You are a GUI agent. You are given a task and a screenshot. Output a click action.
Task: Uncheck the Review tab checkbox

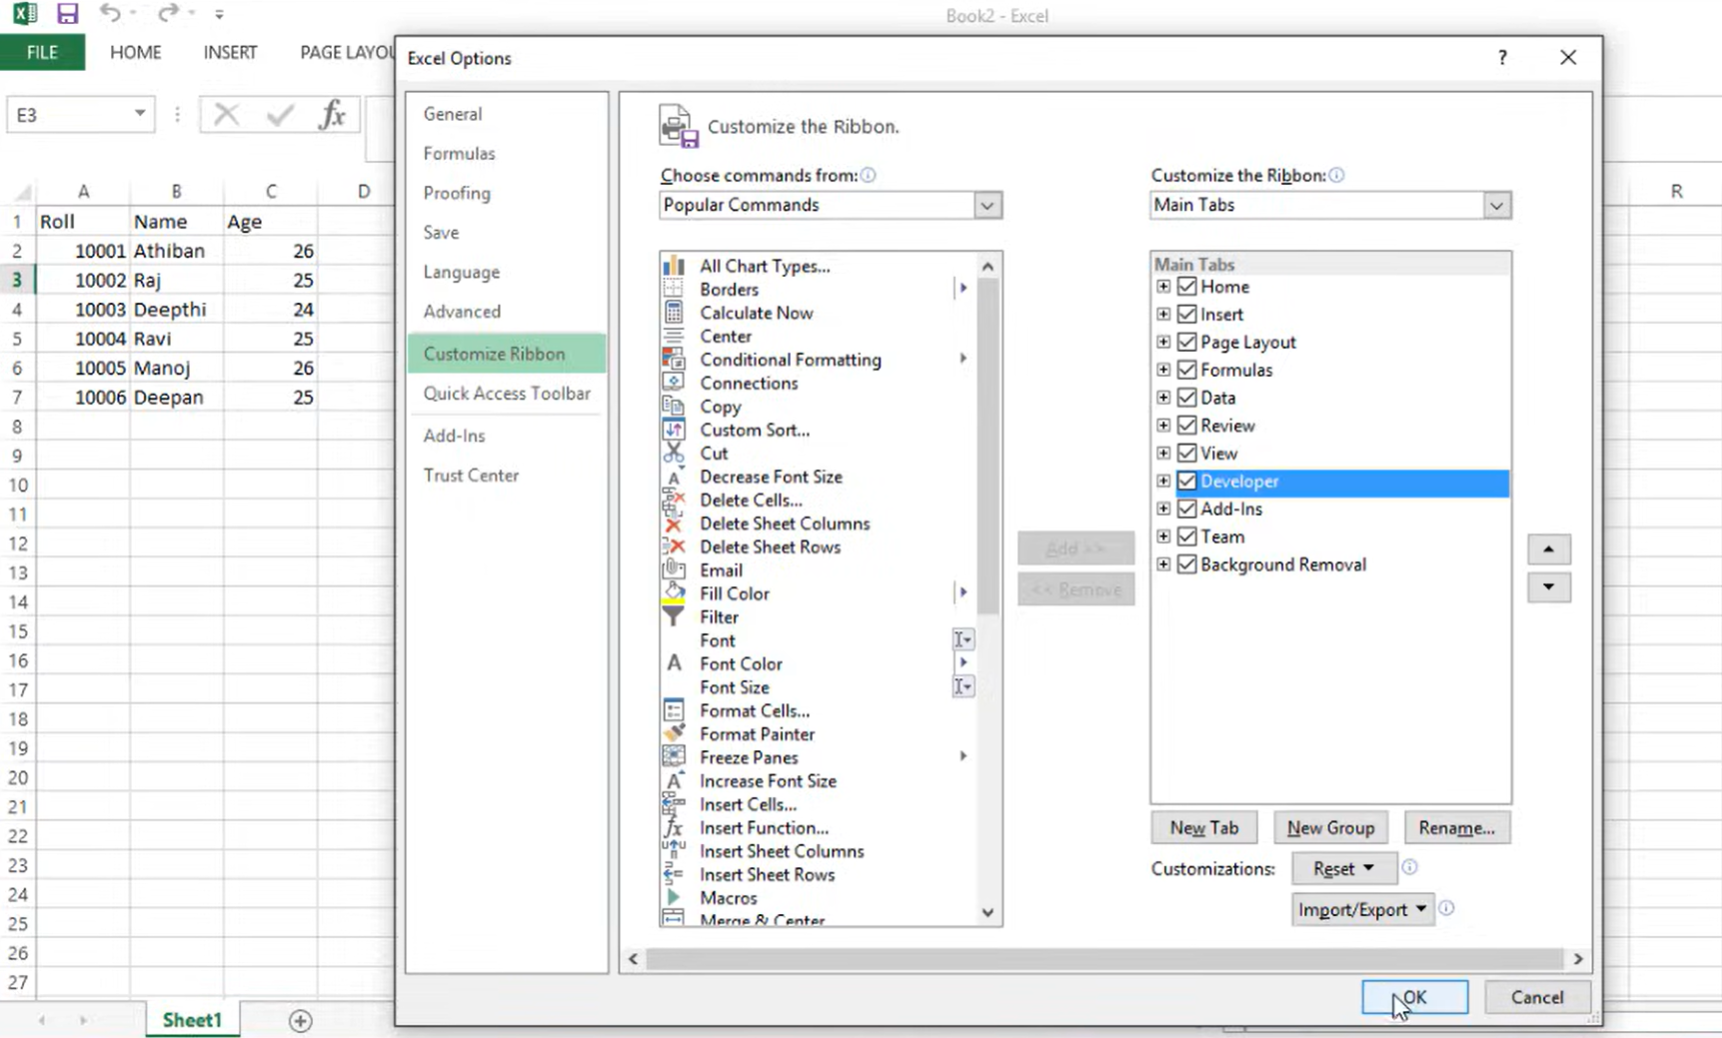[x=1187, y=425]
